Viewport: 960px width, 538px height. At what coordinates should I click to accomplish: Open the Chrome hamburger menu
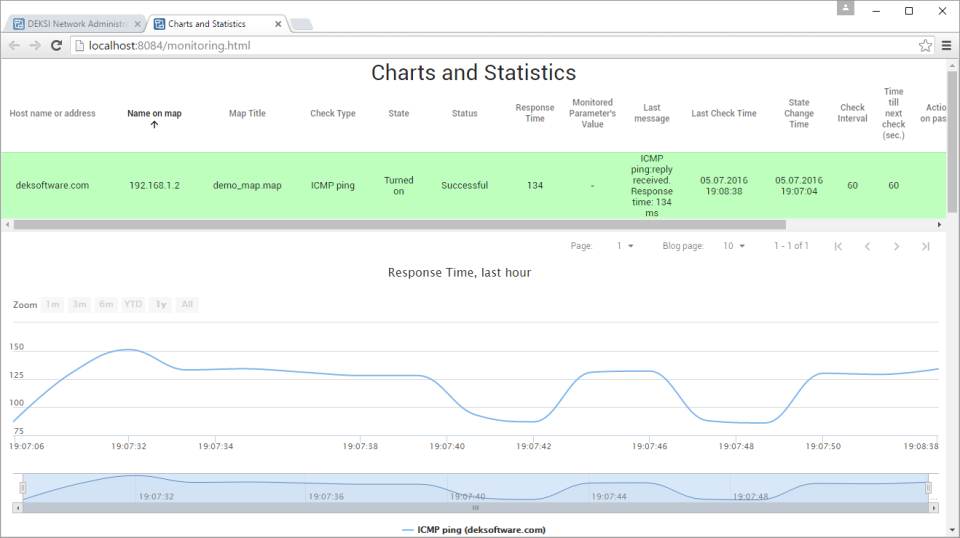coord(946,45)
